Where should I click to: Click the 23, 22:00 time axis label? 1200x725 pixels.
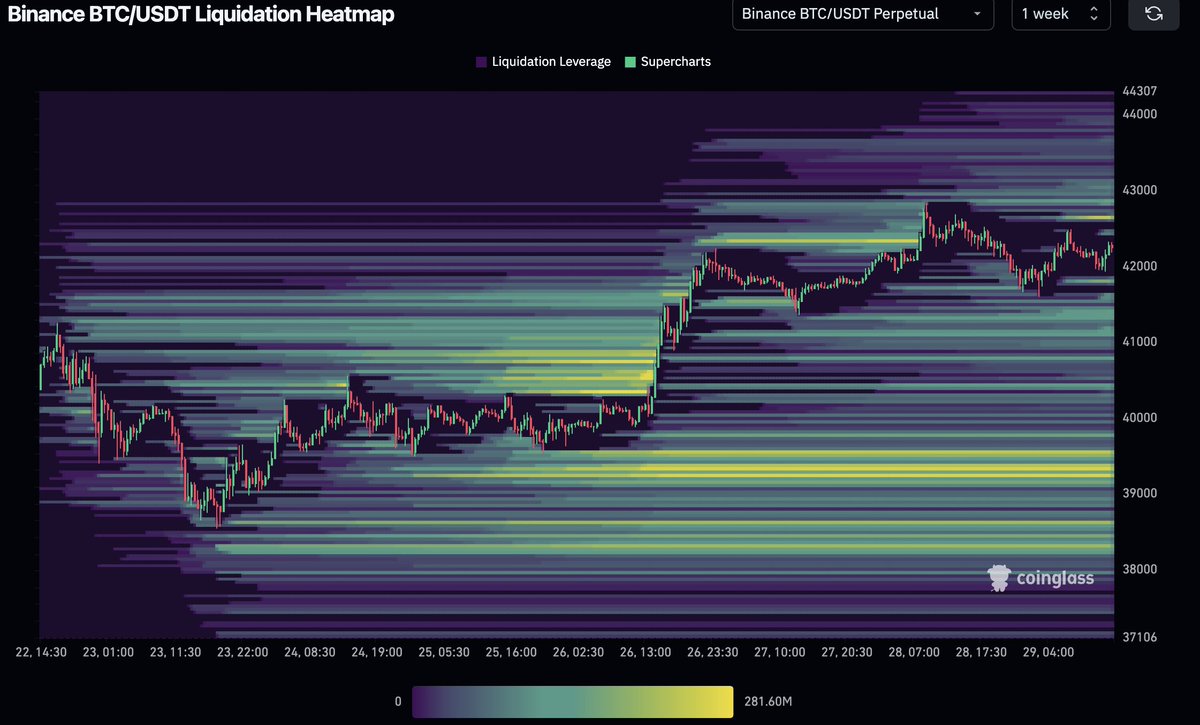242,652
